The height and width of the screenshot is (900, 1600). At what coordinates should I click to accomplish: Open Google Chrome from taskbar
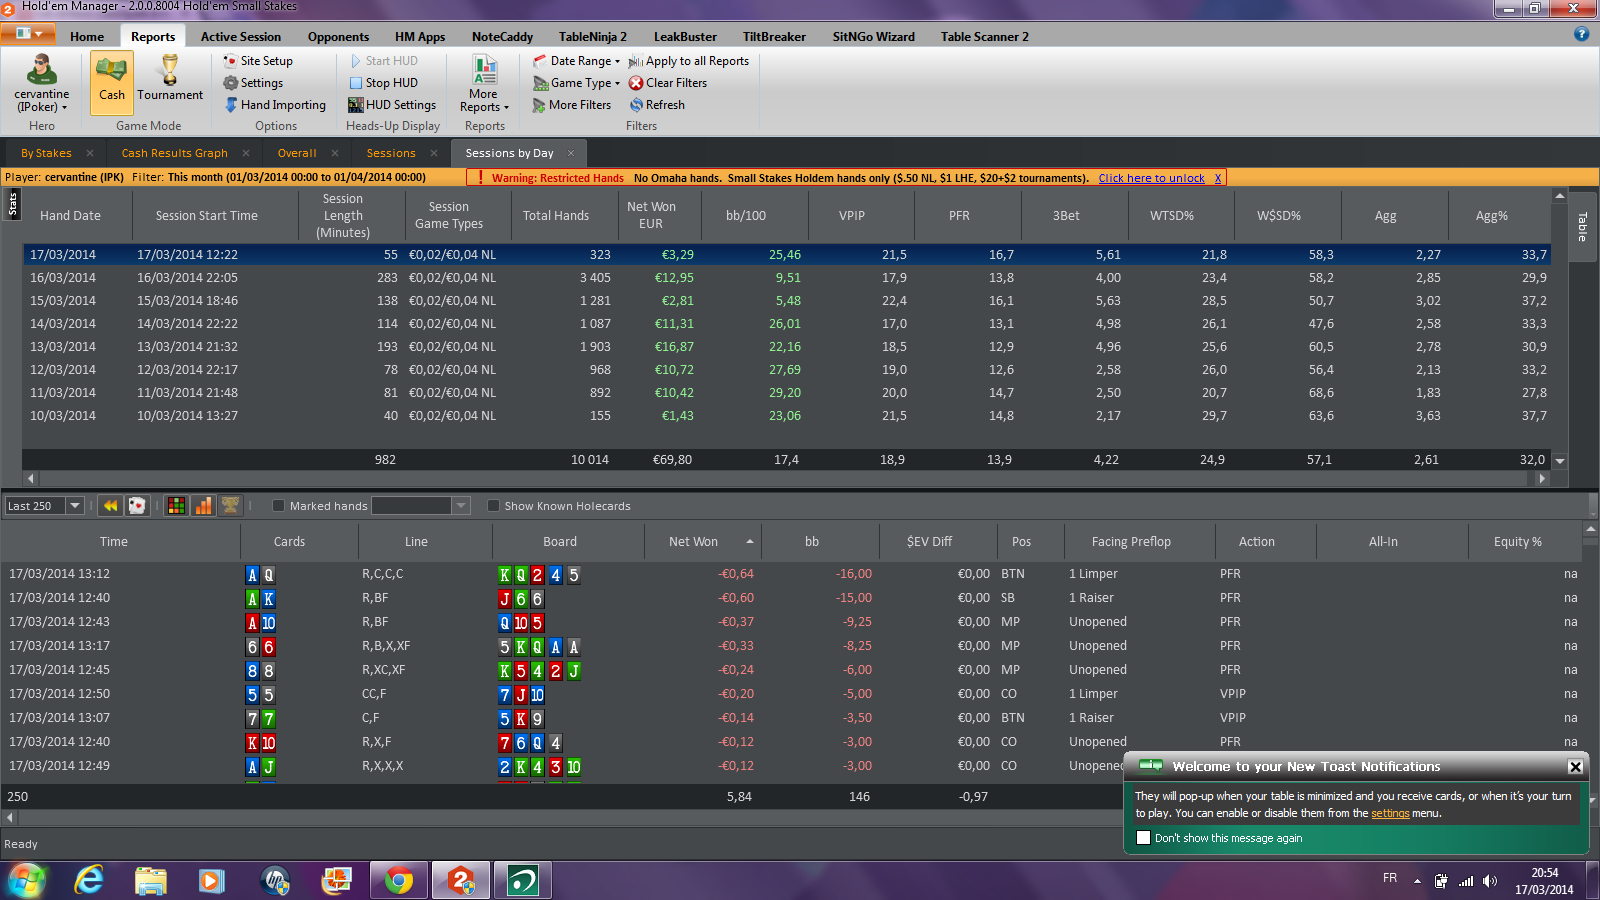pos(399,880)
